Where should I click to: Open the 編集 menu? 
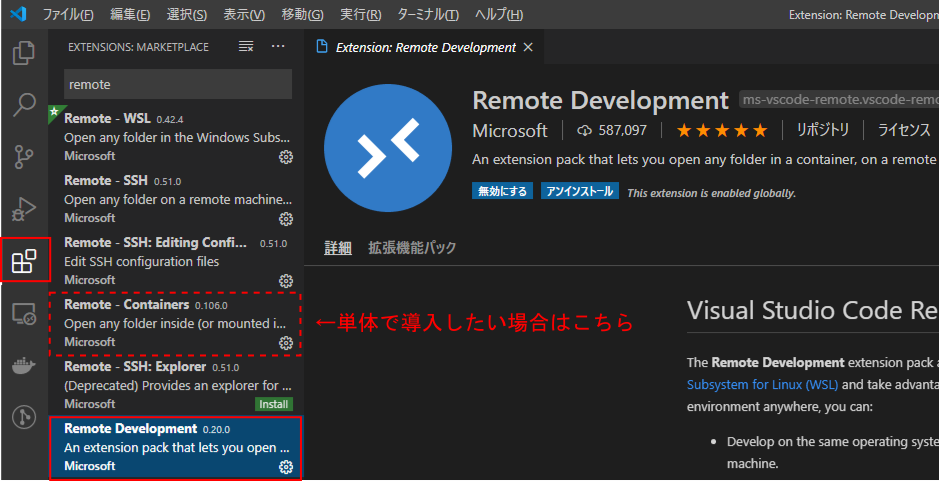click(130, 14)
